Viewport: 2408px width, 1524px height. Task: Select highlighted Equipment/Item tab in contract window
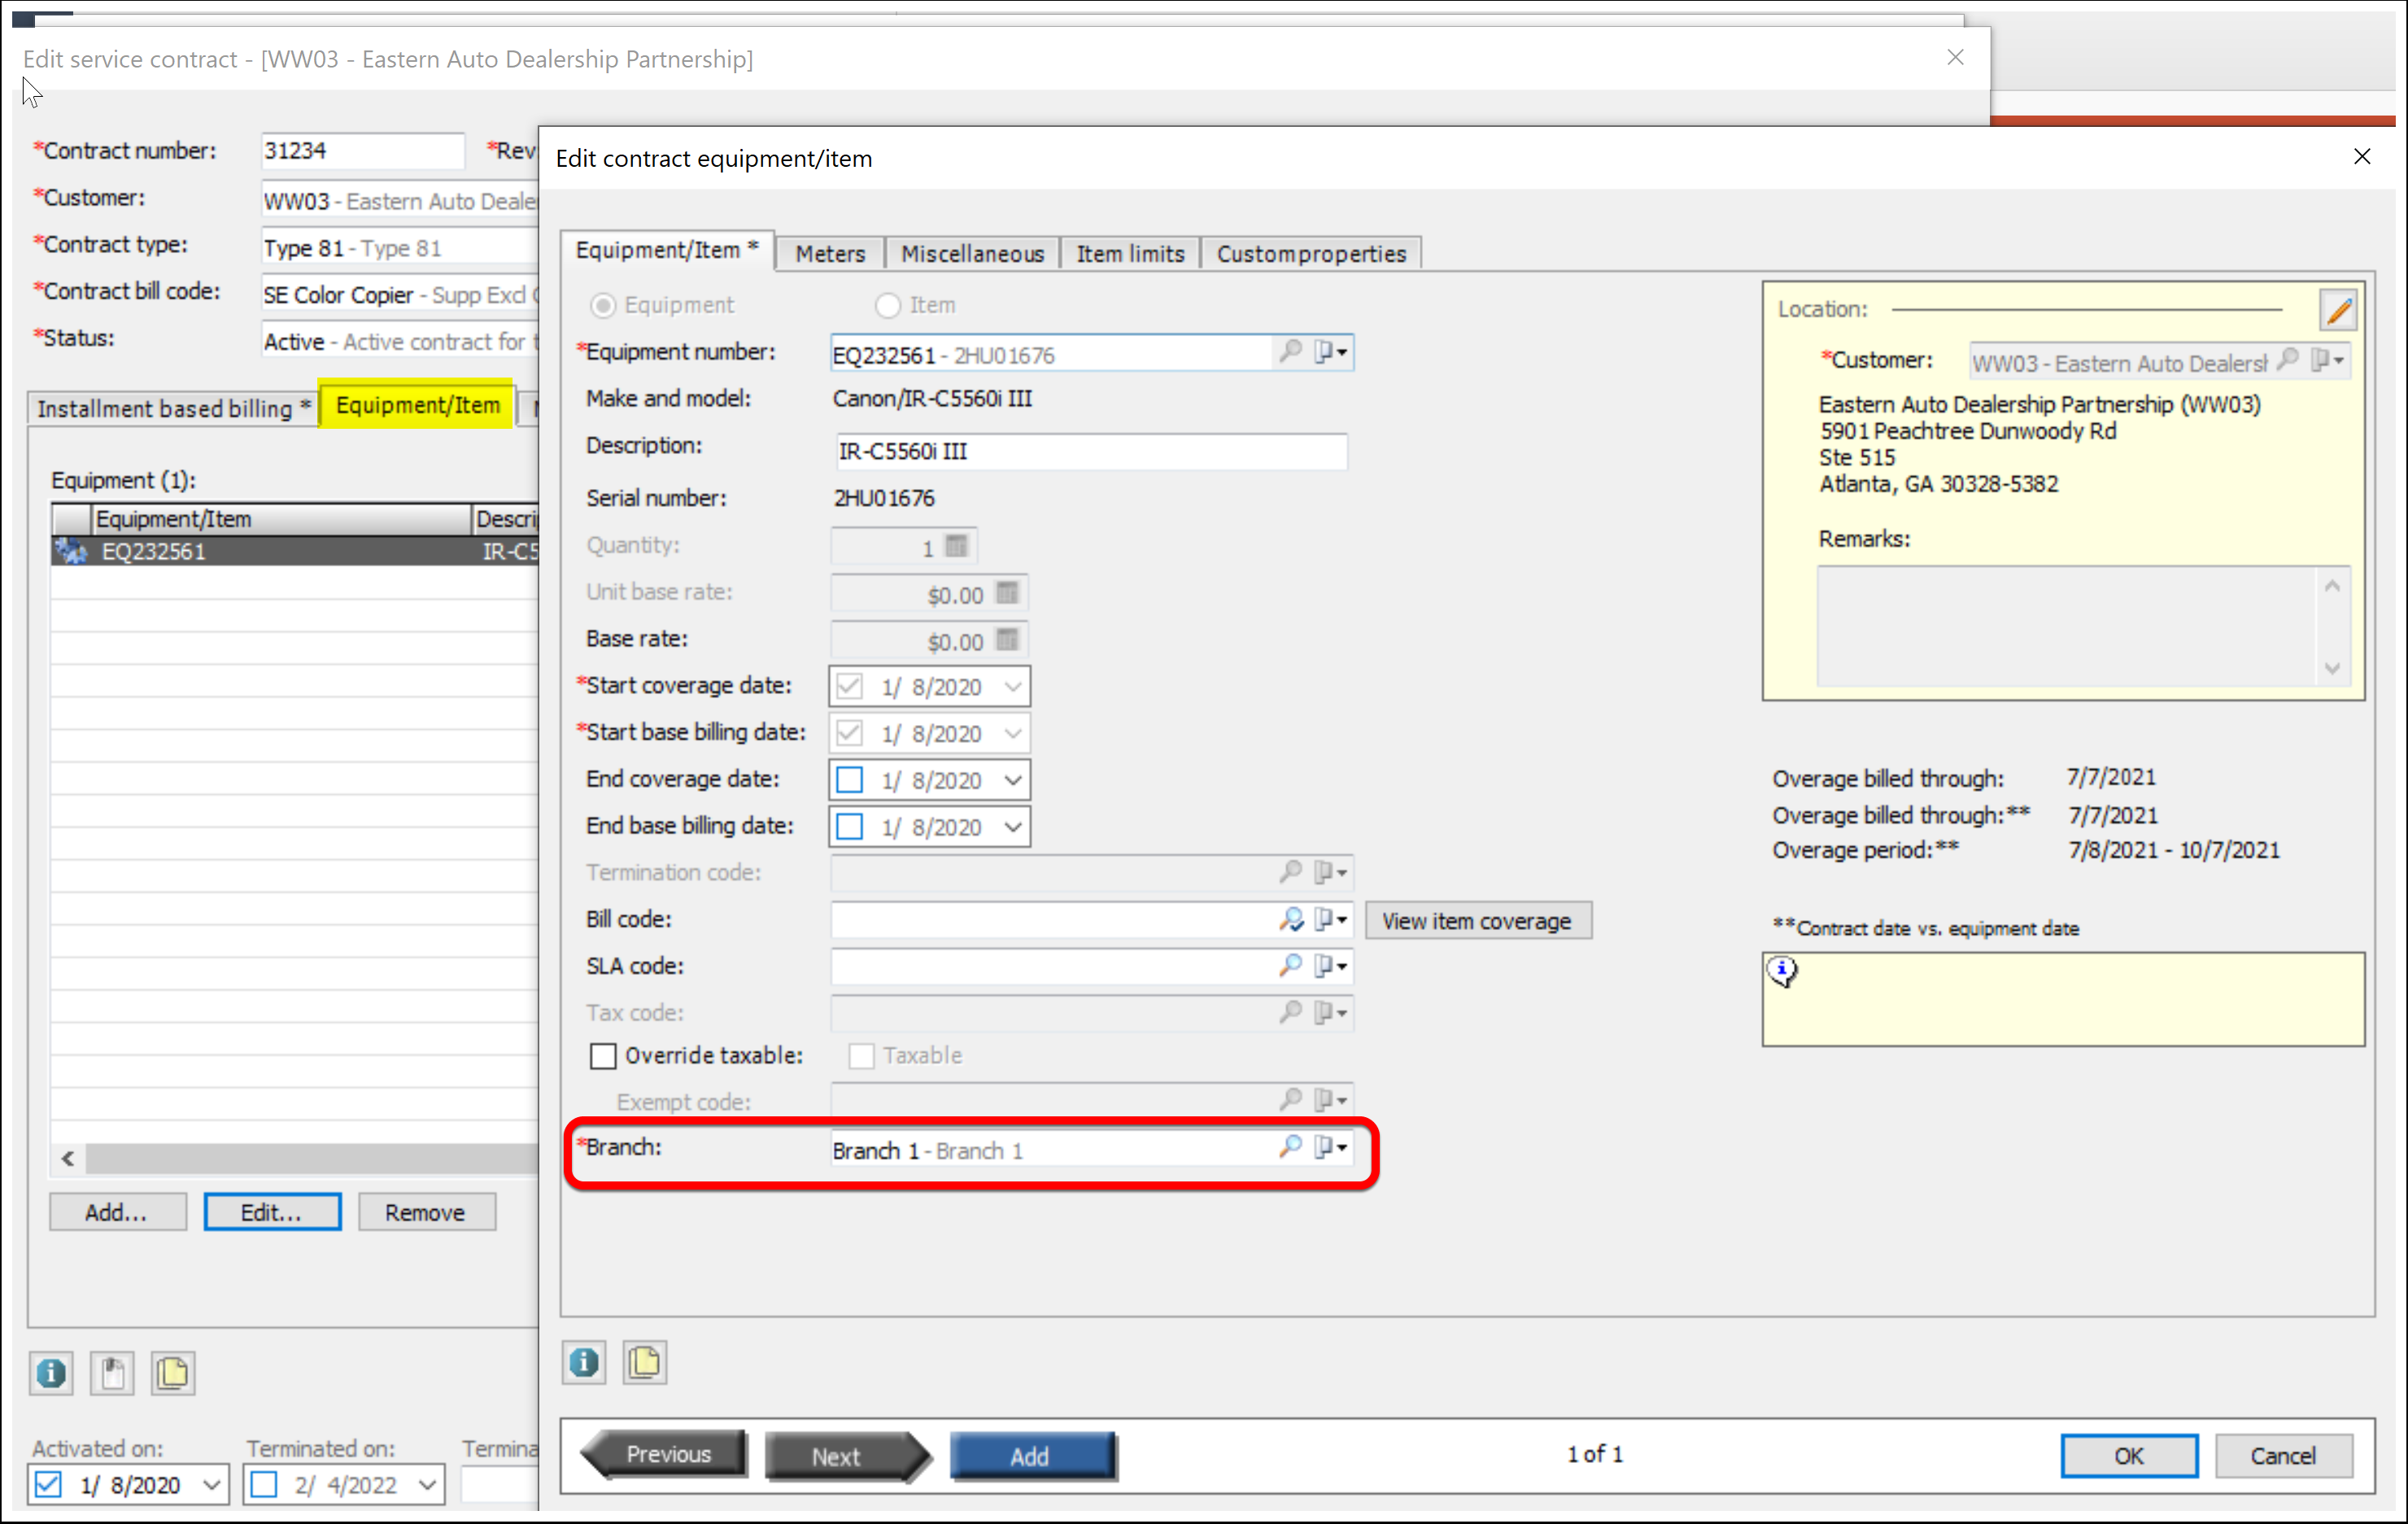(418, 405)
